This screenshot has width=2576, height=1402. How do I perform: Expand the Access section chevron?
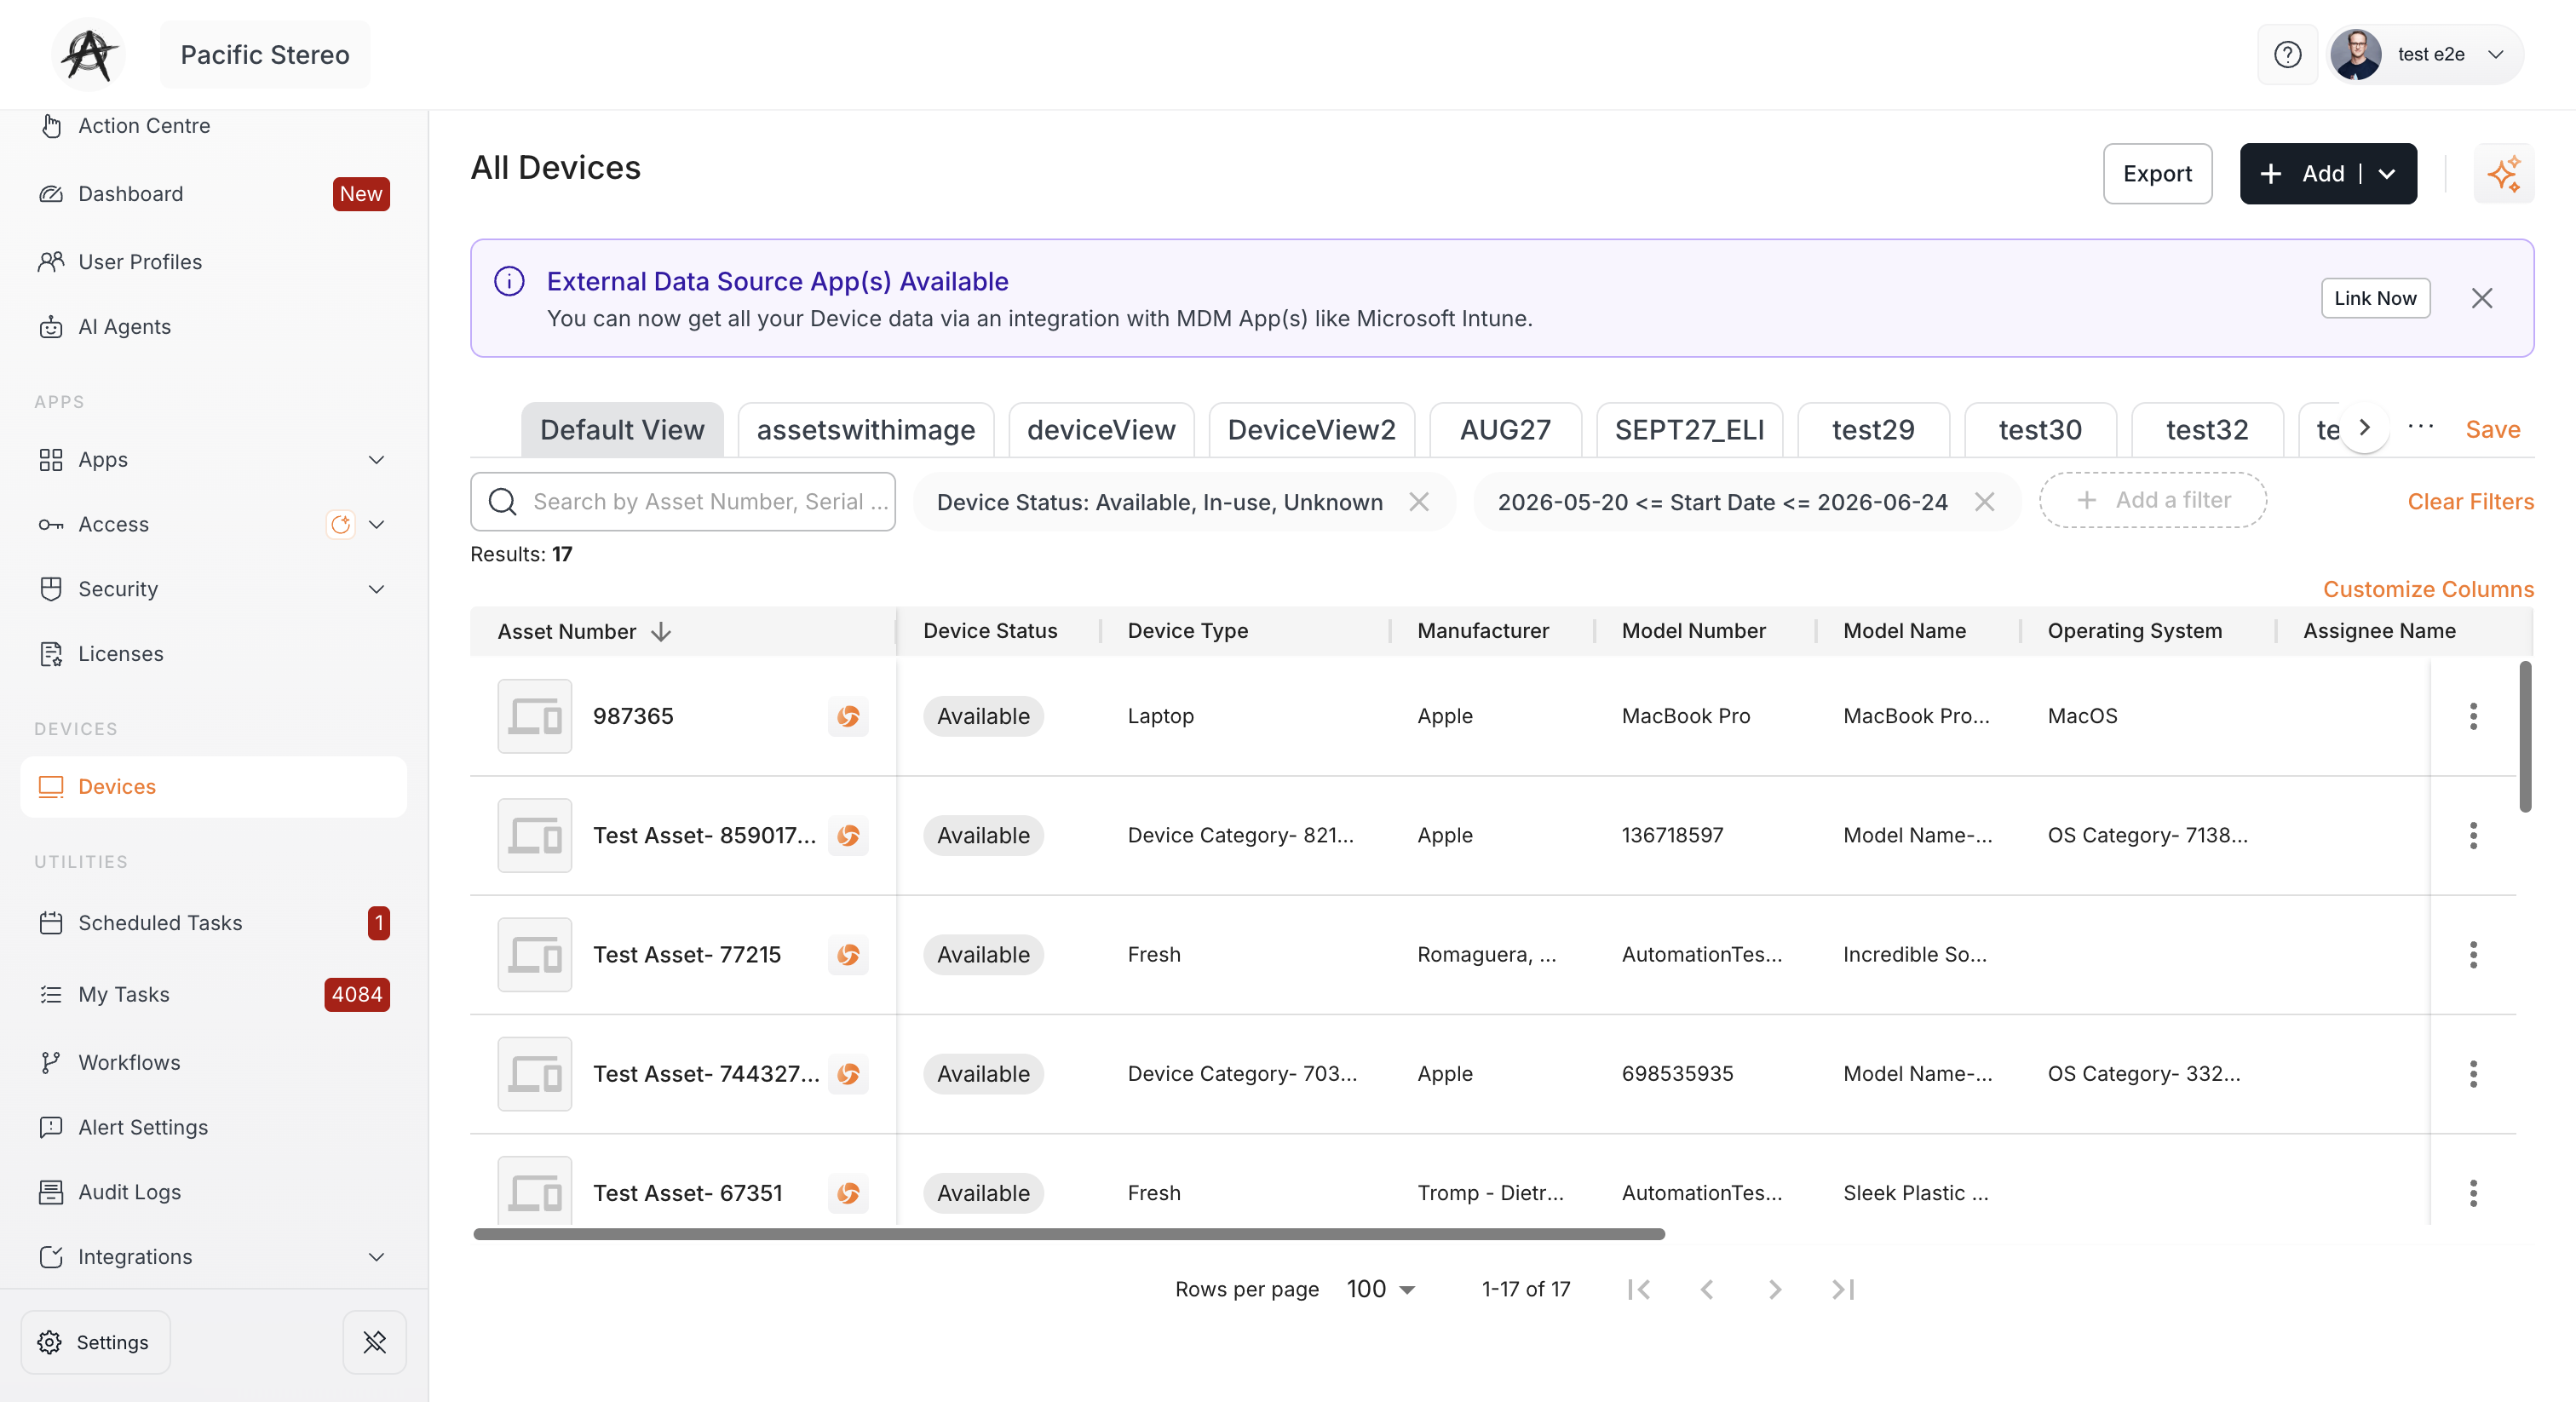point(377,524)
